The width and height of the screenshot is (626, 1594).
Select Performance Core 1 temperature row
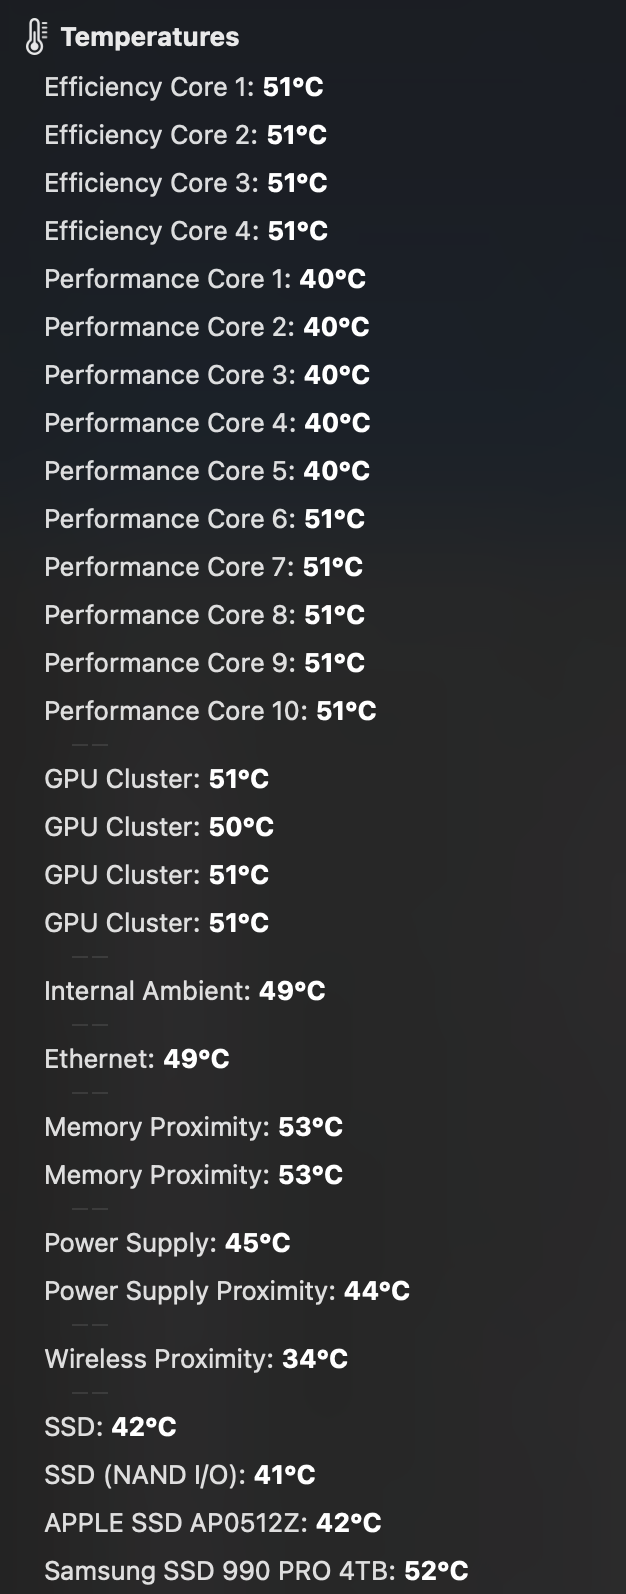click(204, 279)
